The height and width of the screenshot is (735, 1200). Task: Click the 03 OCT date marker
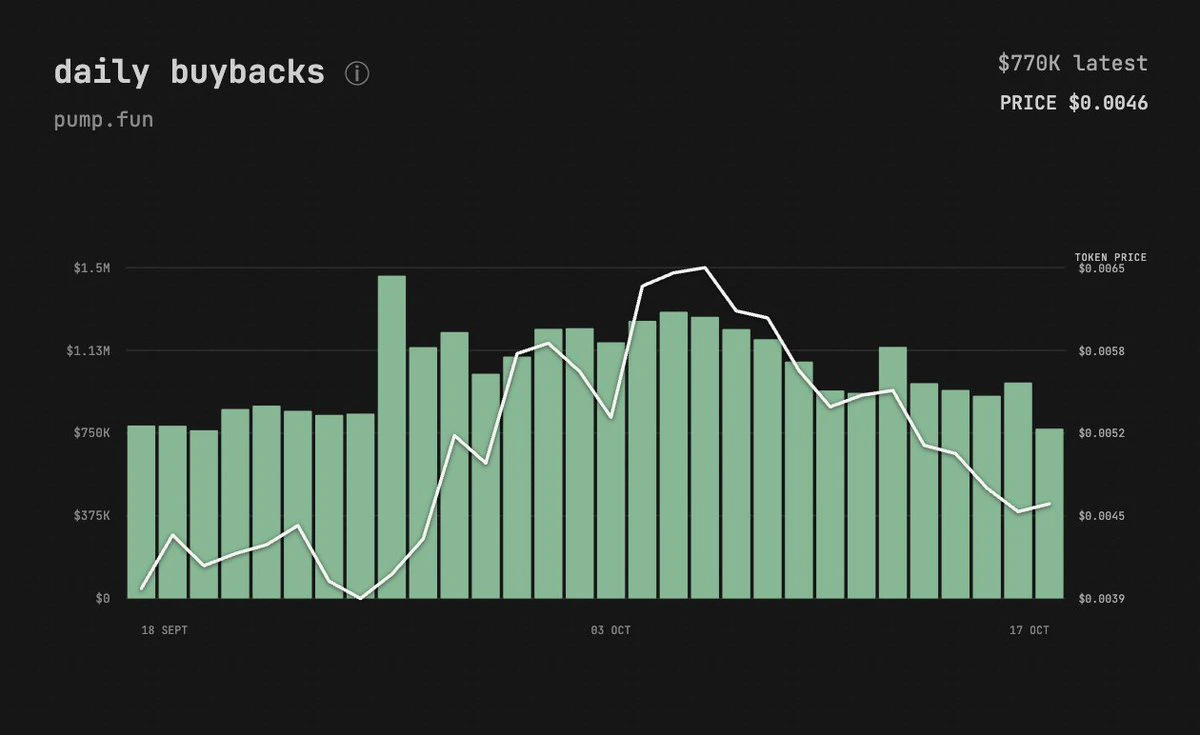[610, 630]
